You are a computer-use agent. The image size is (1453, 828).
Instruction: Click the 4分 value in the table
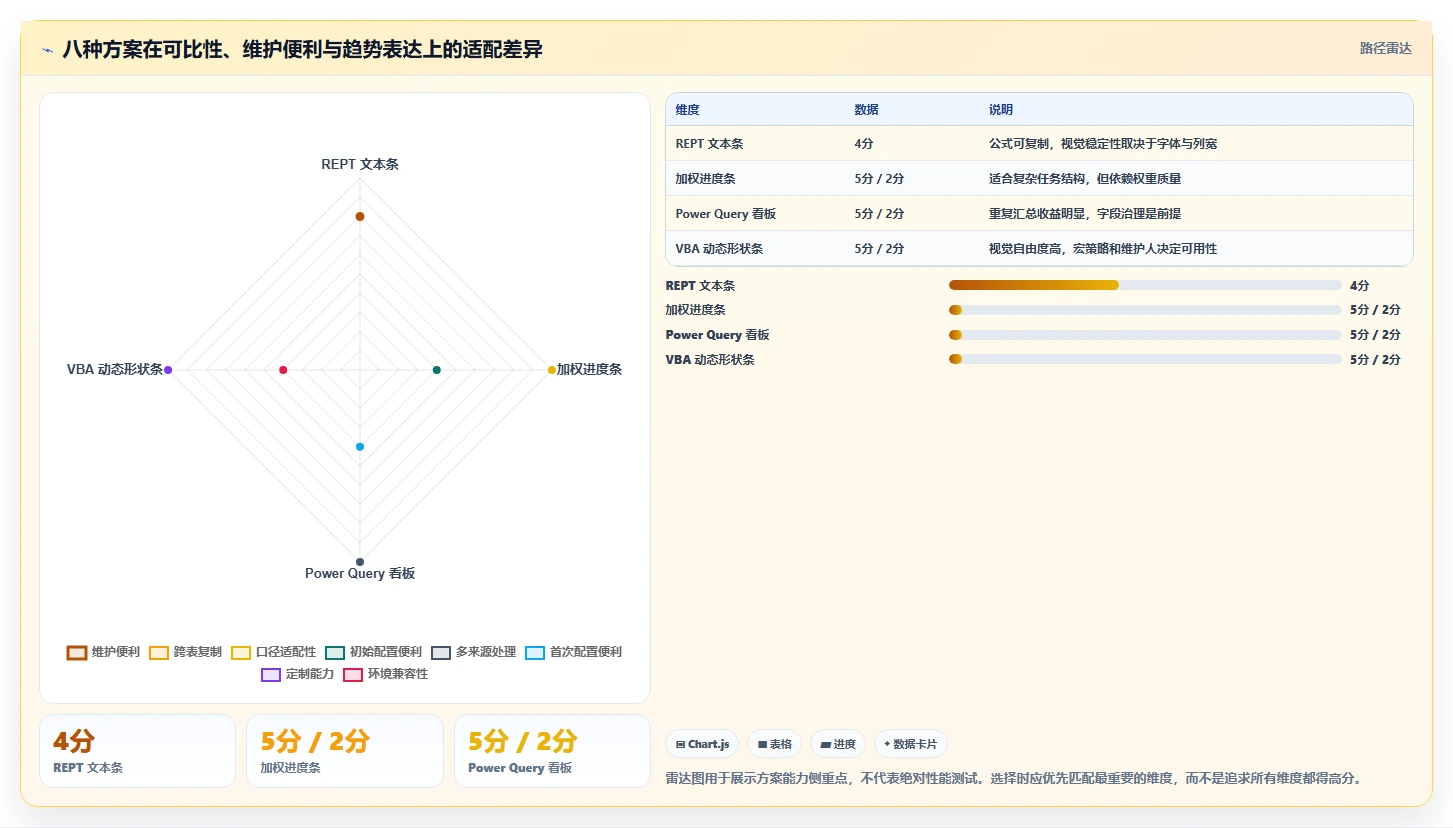click(864, 144)
